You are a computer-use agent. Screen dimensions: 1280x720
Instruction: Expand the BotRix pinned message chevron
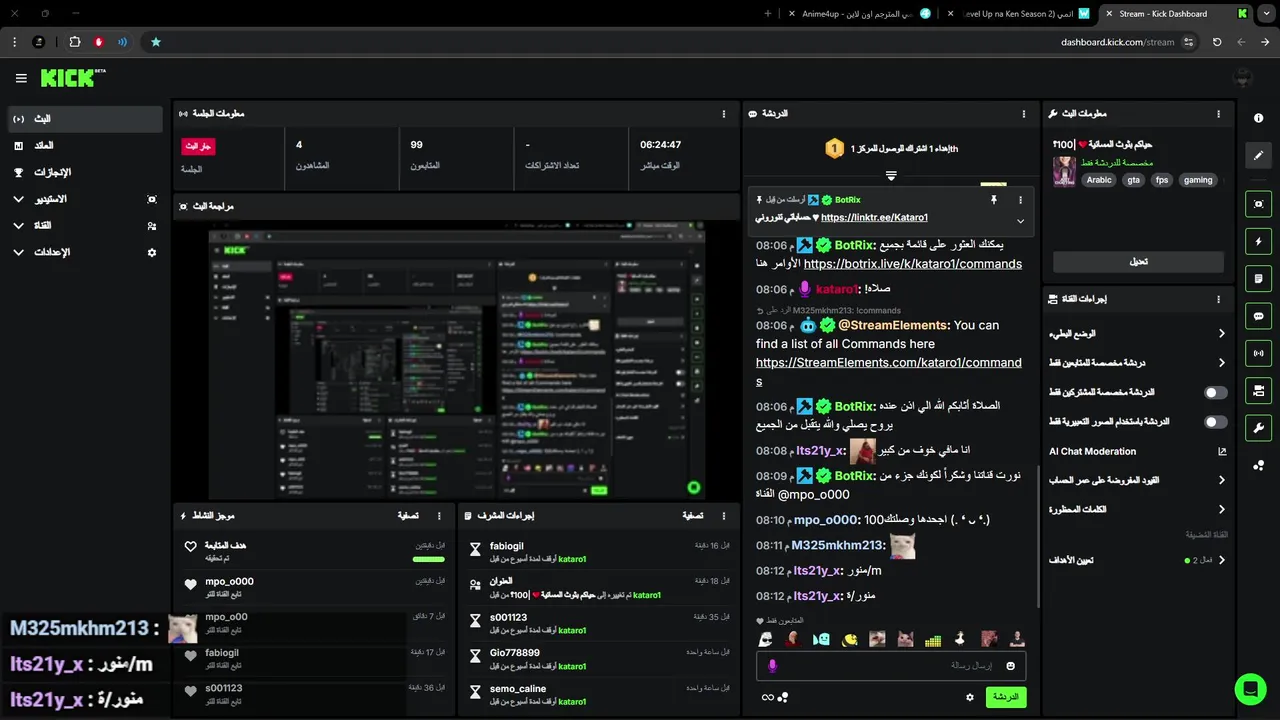click(x=1020, y=221)
